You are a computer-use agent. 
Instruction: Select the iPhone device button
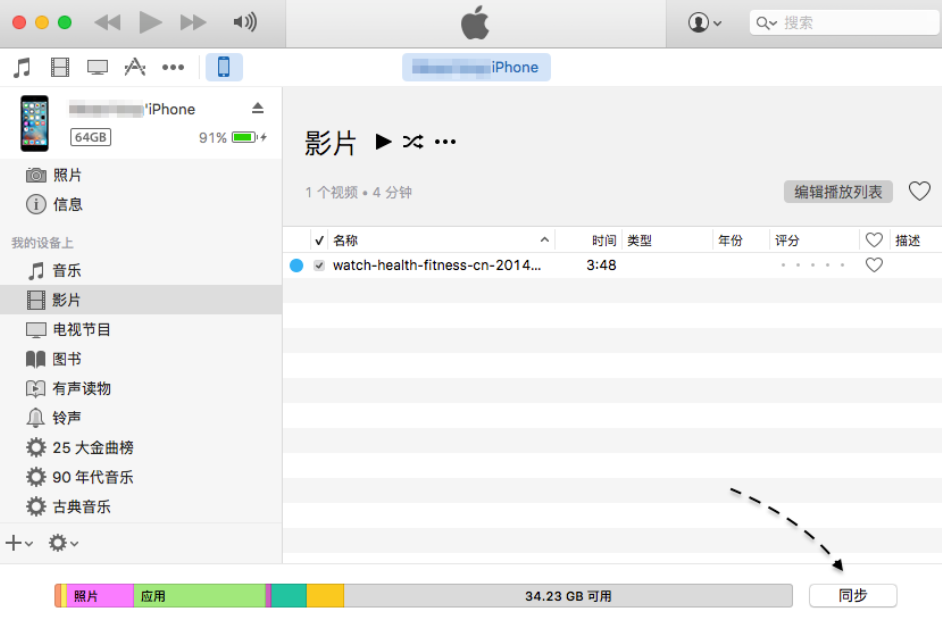[223, 67]
